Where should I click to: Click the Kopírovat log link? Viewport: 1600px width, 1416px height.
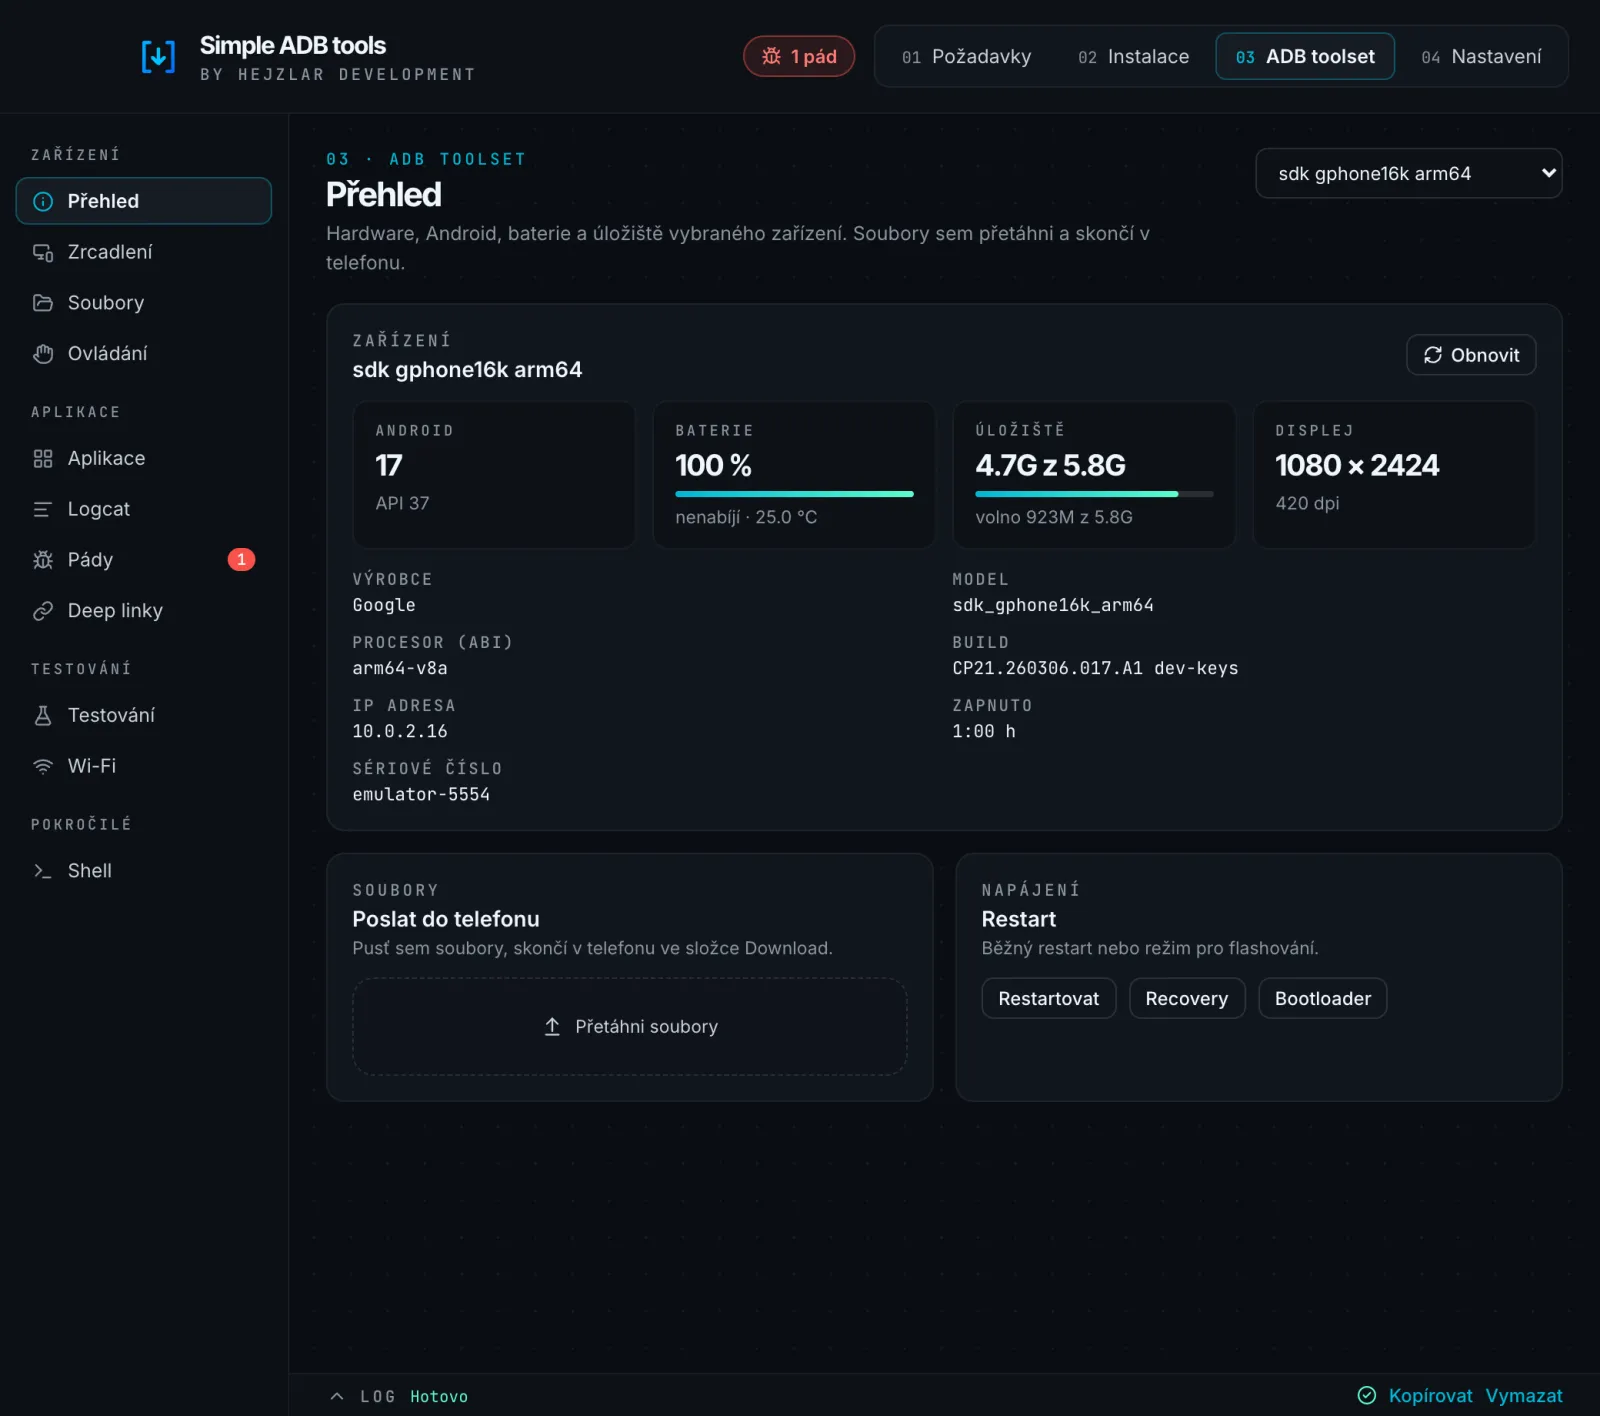pyautogui.click(x=1430, y=1395)
